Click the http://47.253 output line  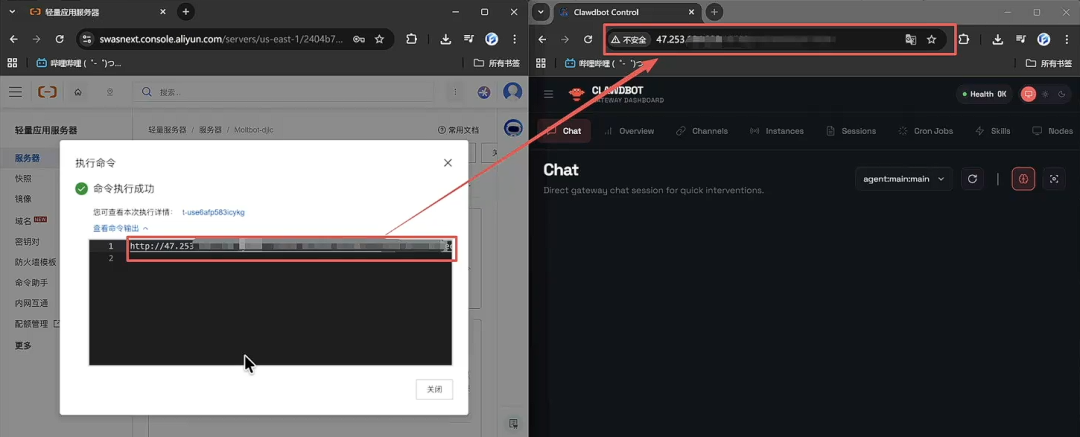tap(292, 246)
